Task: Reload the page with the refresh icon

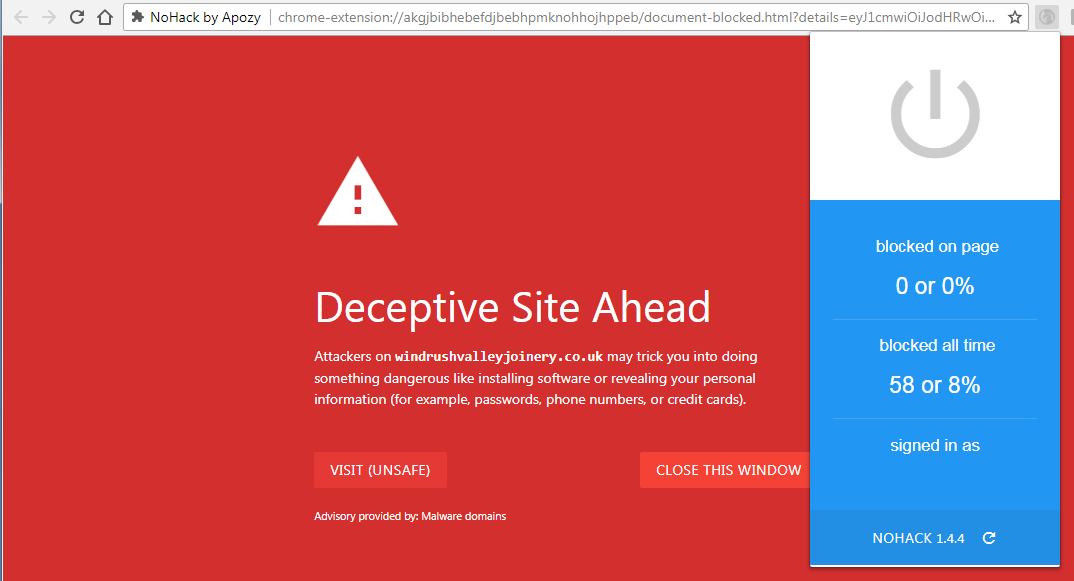Action: click(77, 17)
